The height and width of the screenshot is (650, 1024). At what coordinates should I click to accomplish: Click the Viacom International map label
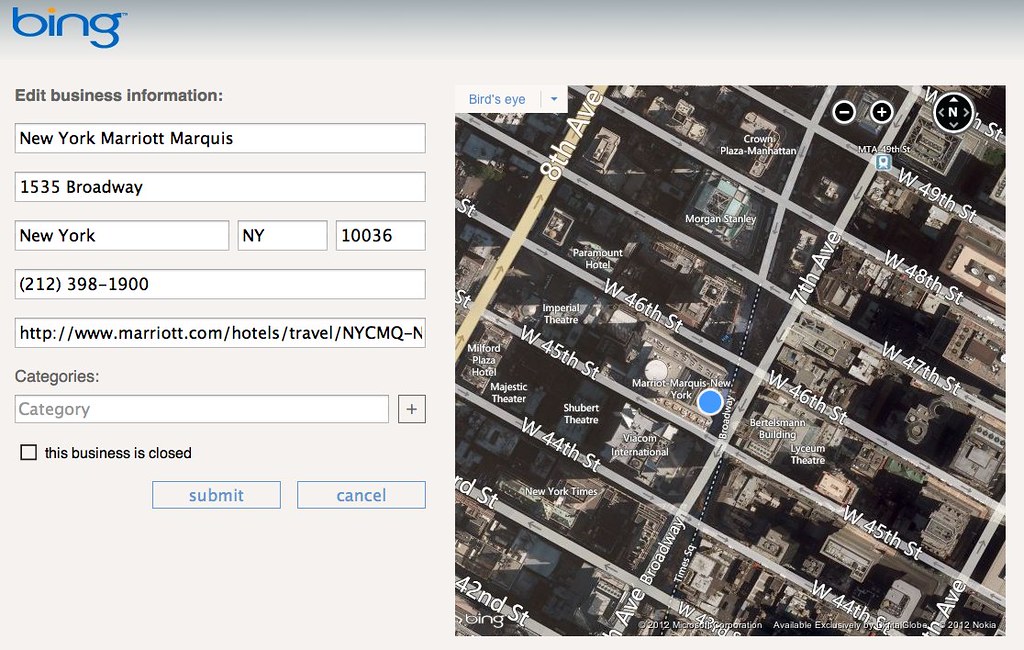tap(639, 445)
